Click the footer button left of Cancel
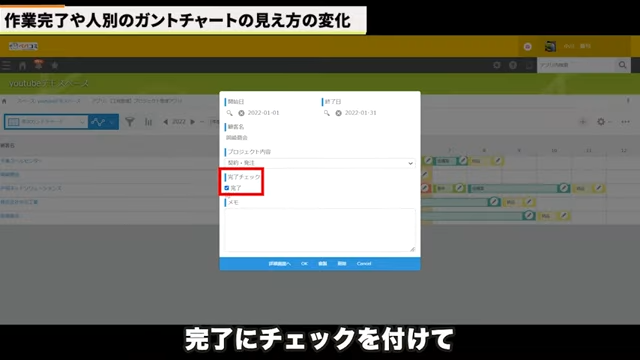 point(342,264)
